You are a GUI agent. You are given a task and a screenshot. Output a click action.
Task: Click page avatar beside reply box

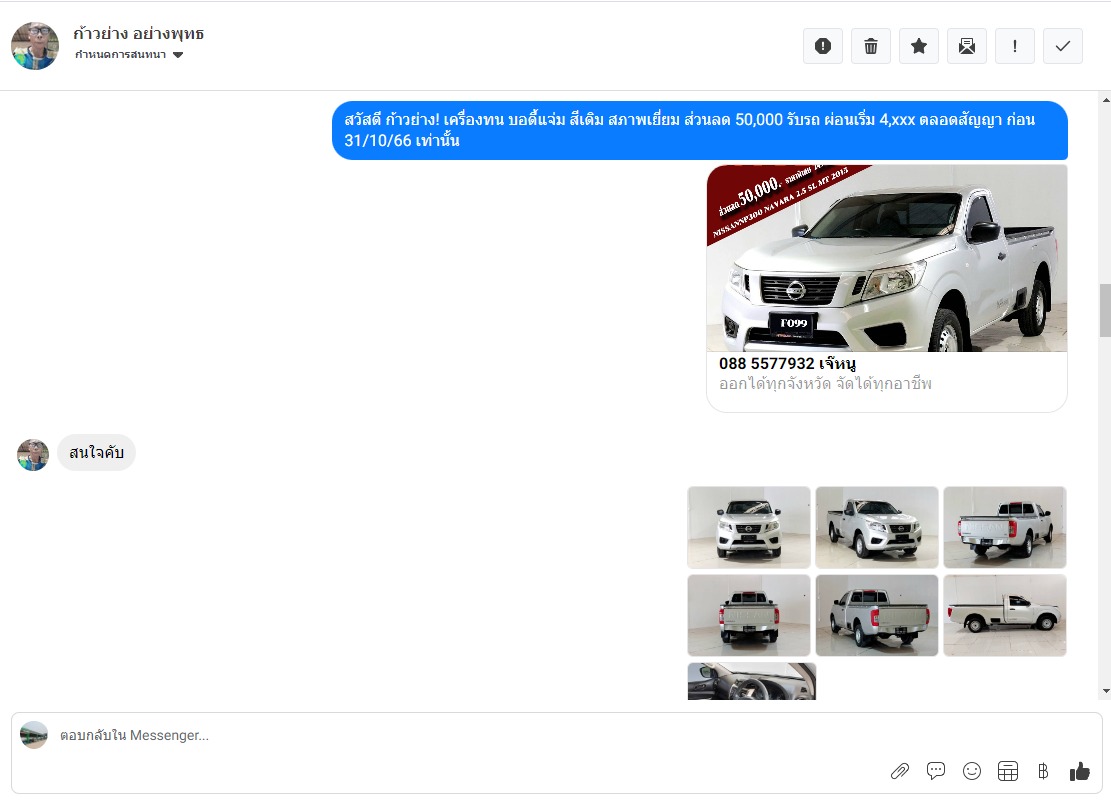point(34,735)
